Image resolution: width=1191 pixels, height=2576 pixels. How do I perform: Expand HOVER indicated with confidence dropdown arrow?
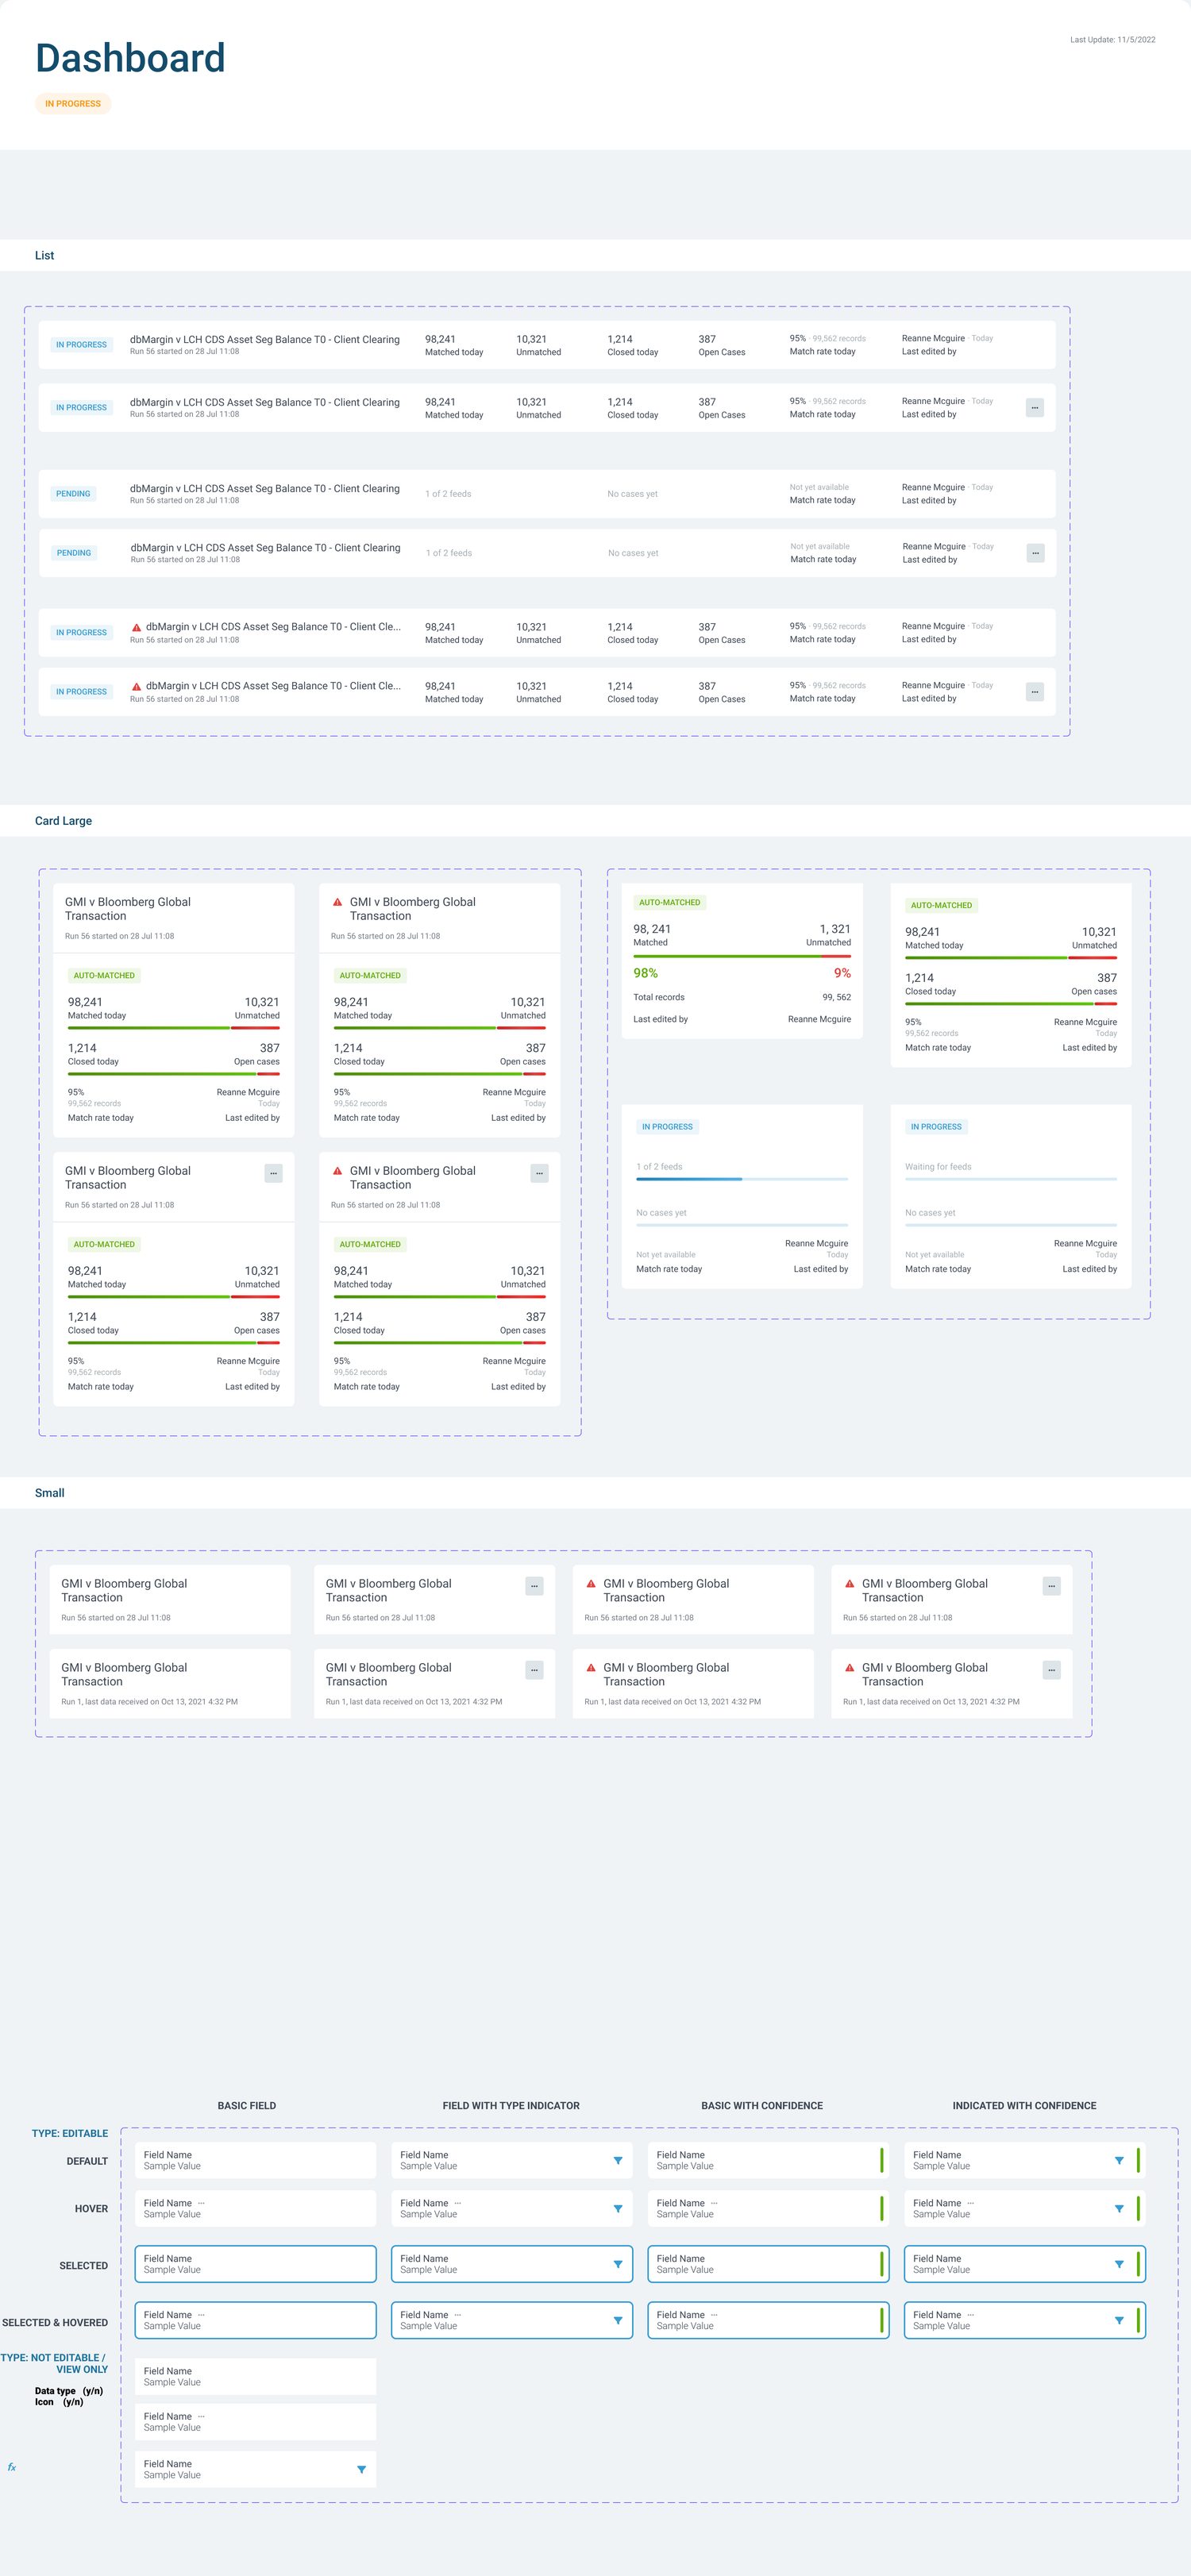pos(1119,2209)
